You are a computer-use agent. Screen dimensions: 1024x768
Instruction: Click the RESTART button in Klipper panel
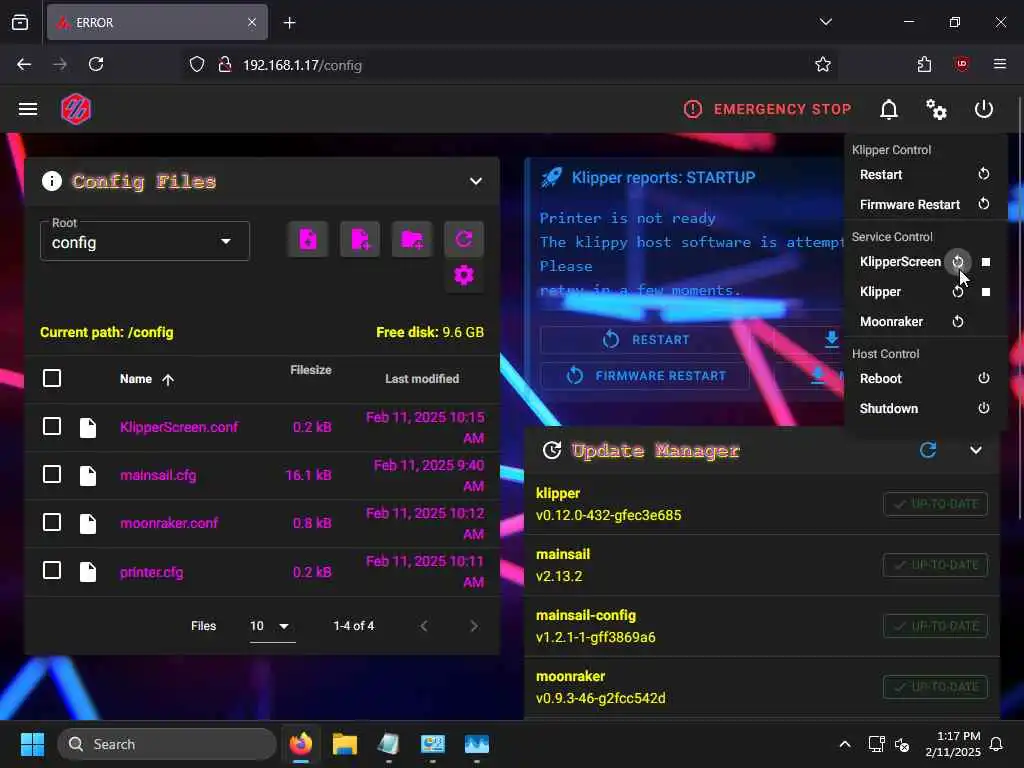point(645,340)
